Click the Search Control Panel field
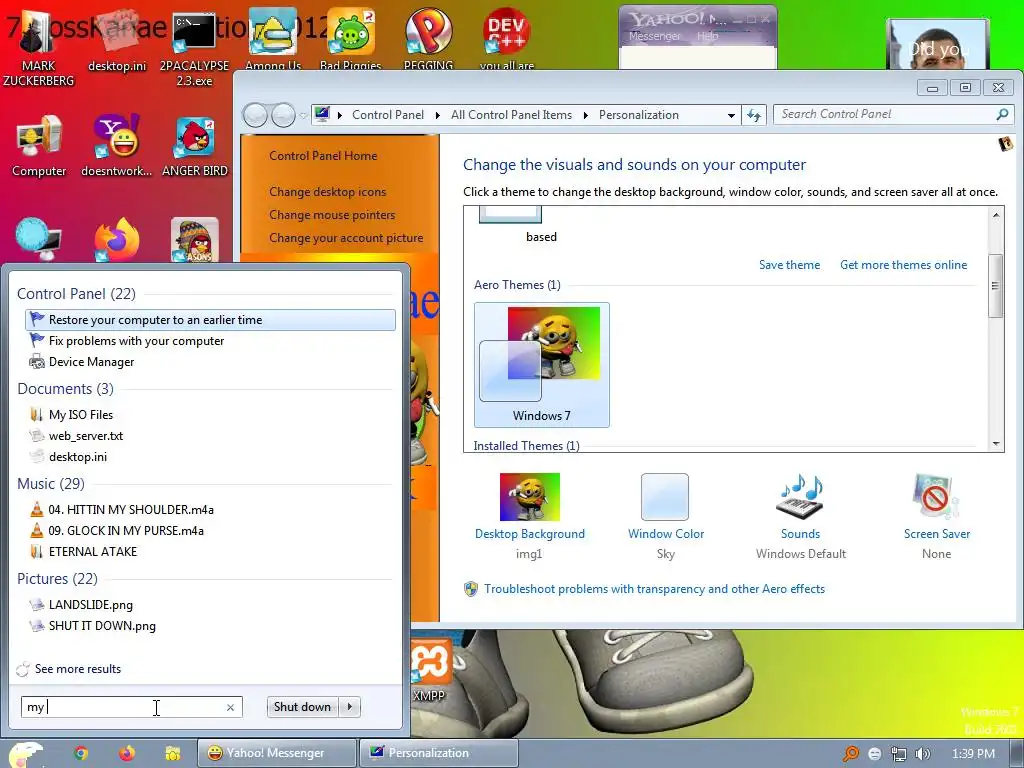 point(885,114)
